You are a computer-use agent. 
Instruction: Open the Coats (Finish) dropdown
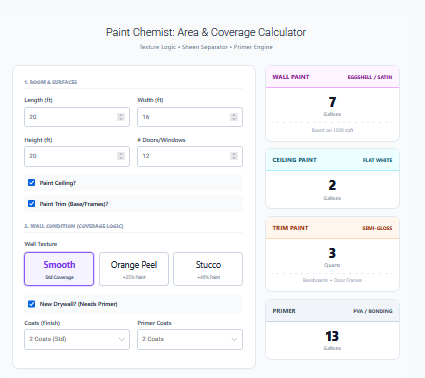point(77,339)
